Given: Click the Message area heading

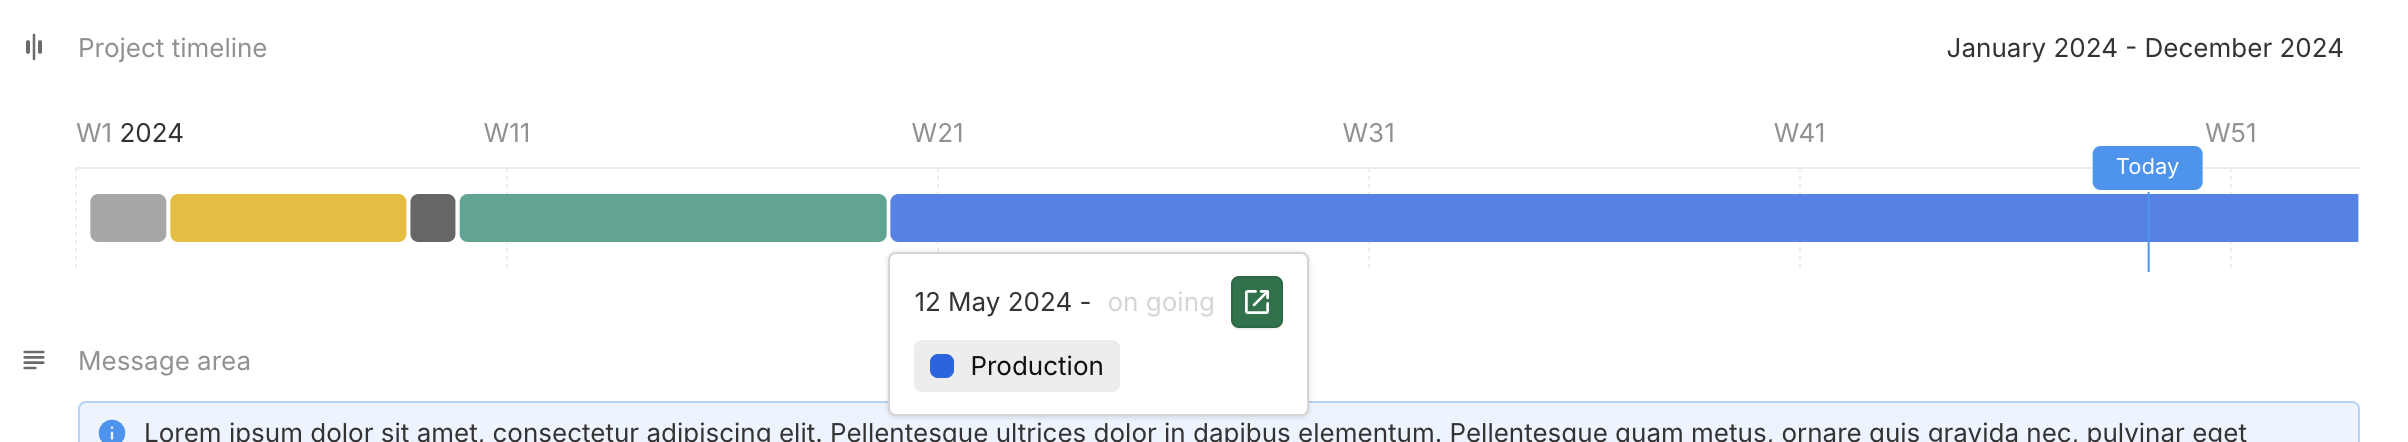Looking at the screenshot, I should pyautogui.click(x=164, y=361).
